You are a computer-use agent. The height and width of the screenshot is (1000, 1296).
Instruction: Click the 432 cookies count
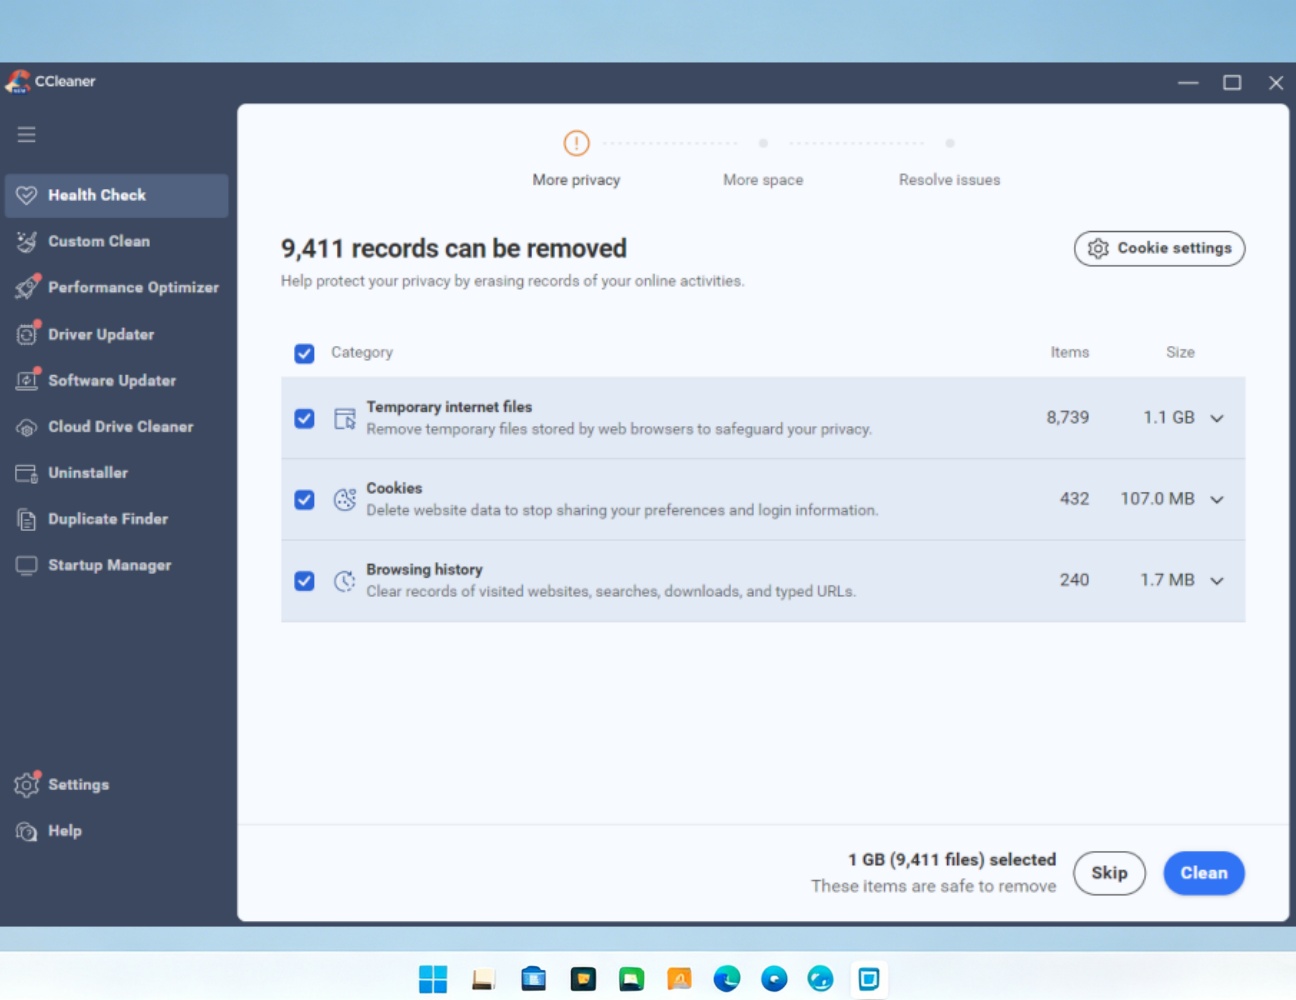(x=1074, y=498)
